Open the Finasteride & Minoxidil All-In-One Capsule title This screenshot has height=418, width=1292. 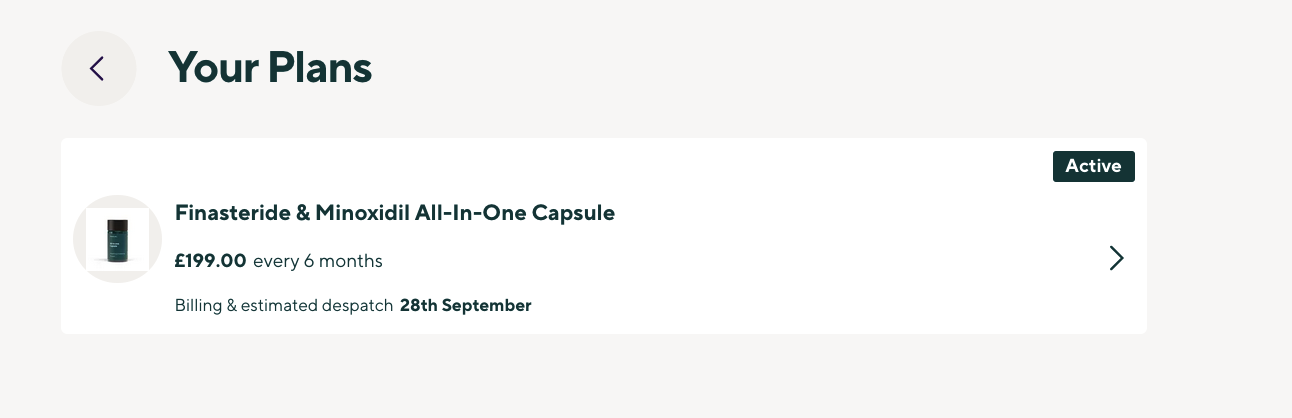395,213
